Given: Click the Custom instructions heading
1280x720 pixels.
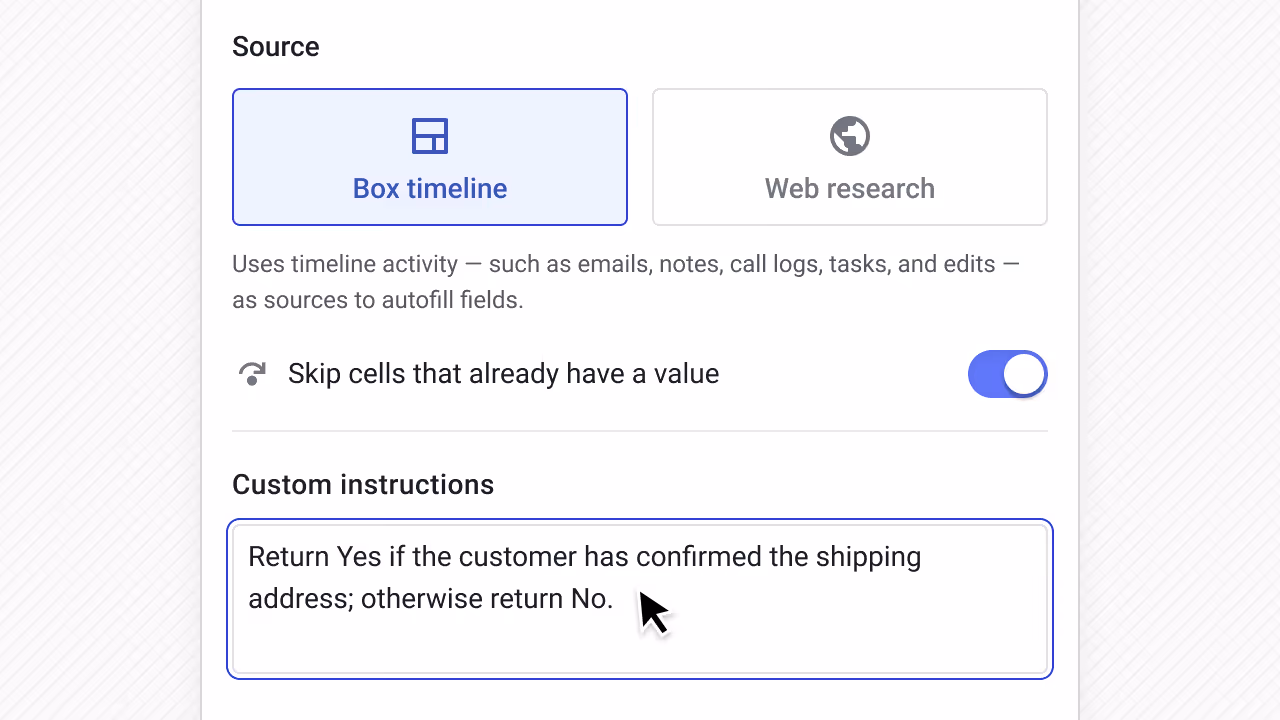Looking at the screenshot, I should (363, 484).
